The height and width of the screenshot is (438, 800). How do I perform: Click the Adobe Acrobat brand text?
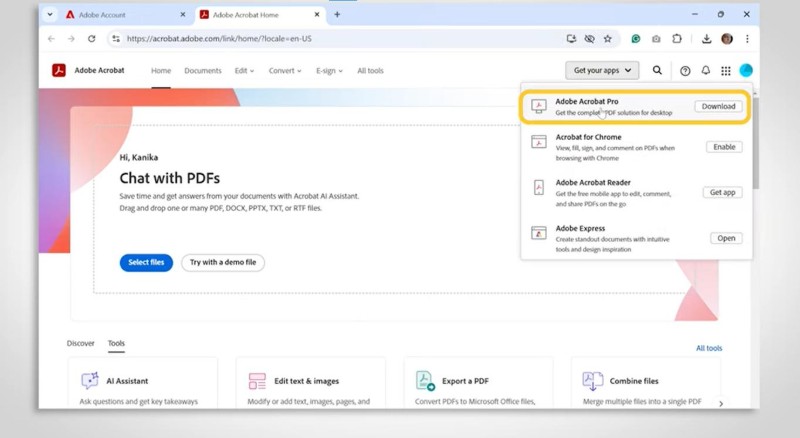click(99, 70)
